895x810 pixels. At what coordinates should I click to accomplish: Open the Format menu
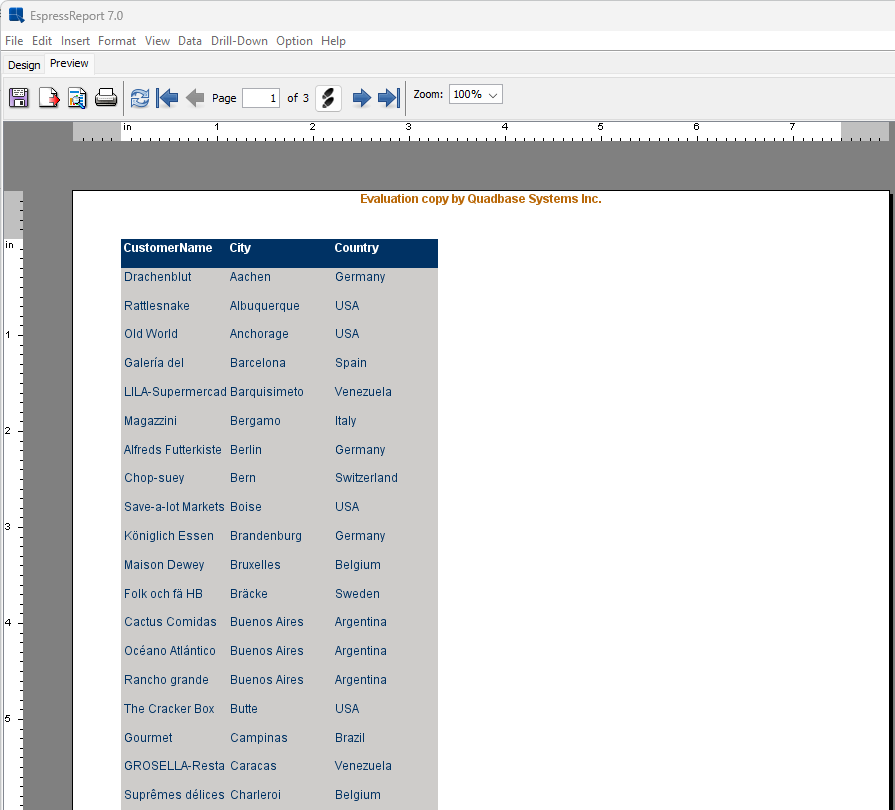117,41
